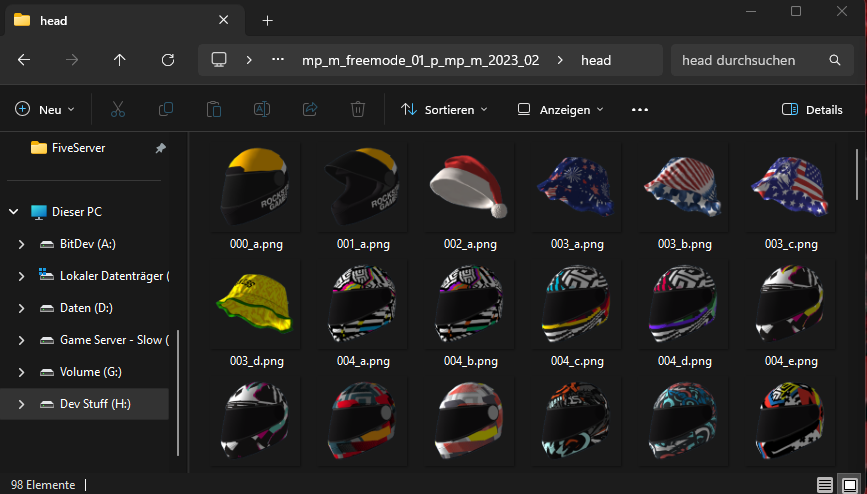The width and height of the screenshot is (867, 494).
Task: Select Volume (G:) in the sidebar
Action: (91, 372)
